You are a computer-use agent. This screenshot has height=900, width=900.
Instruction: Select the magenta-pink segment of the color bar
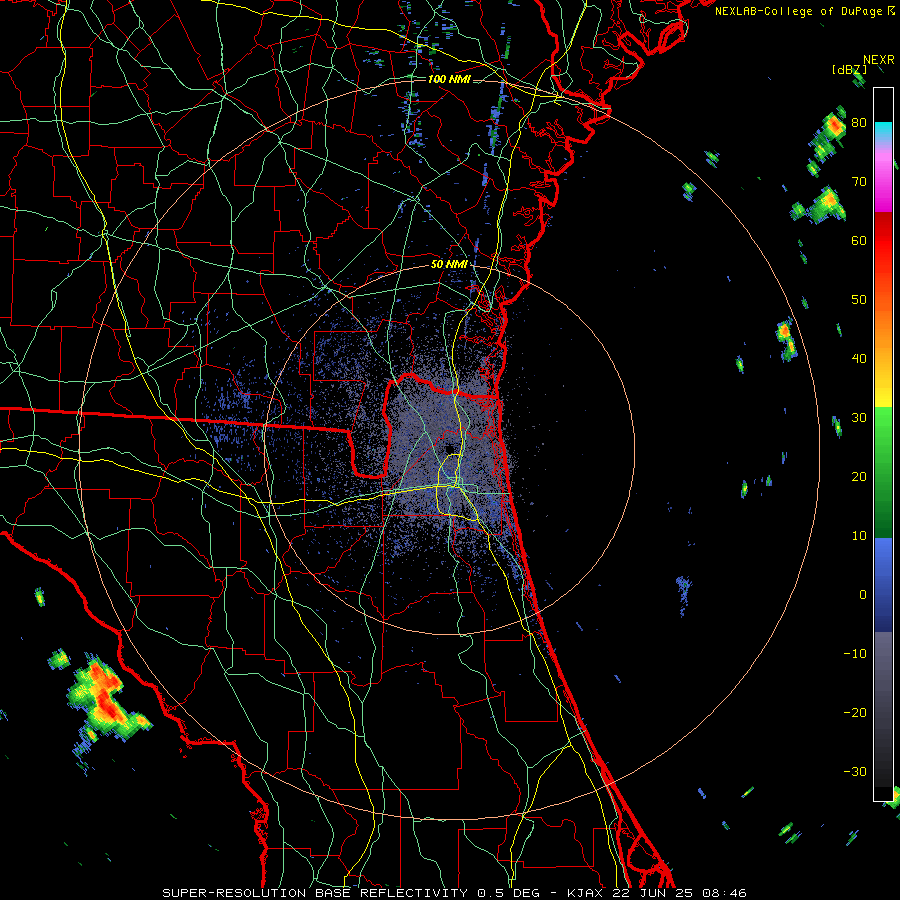coord(883,178)
